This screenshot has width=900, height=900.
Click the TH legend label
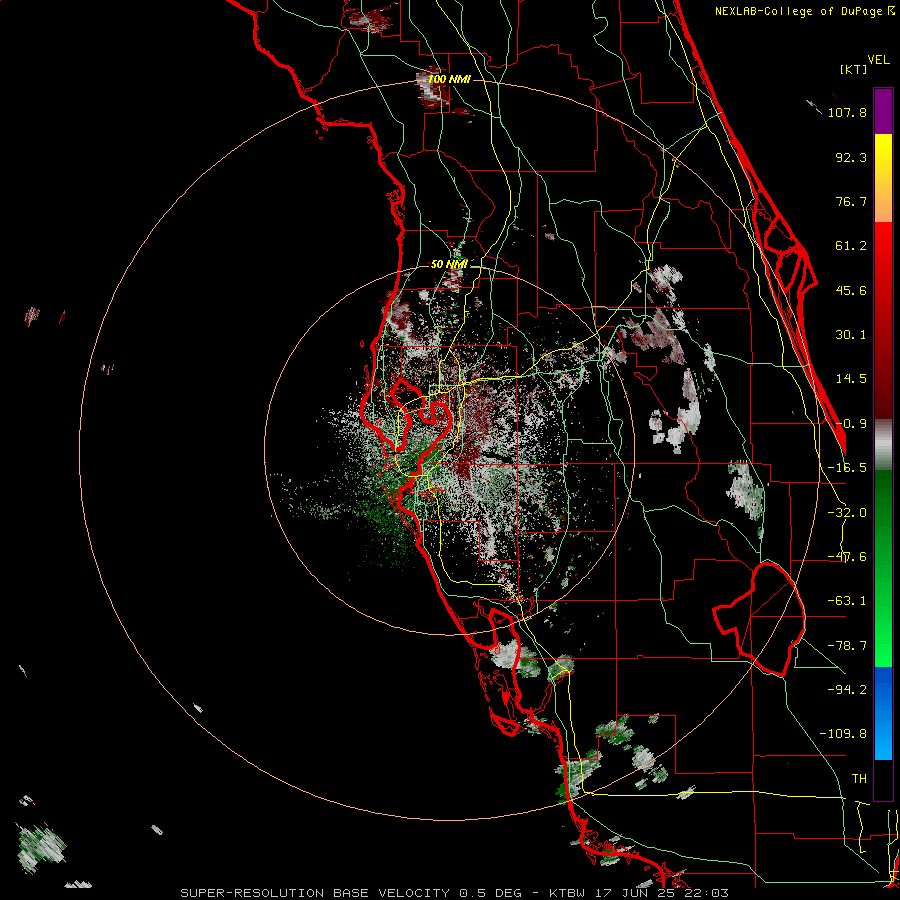pos(859,778)
